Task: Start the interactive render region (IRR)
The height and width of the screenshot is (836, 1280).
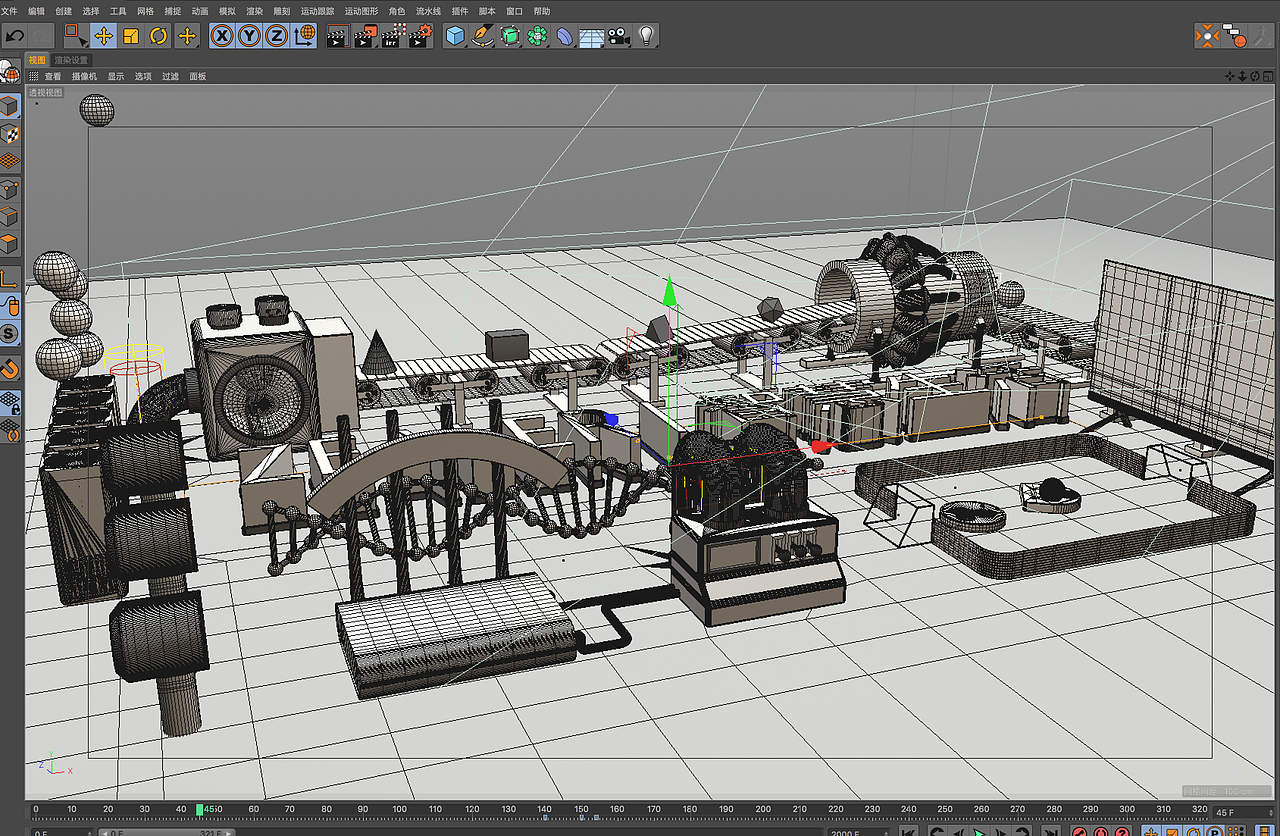Action: [393, 36]
